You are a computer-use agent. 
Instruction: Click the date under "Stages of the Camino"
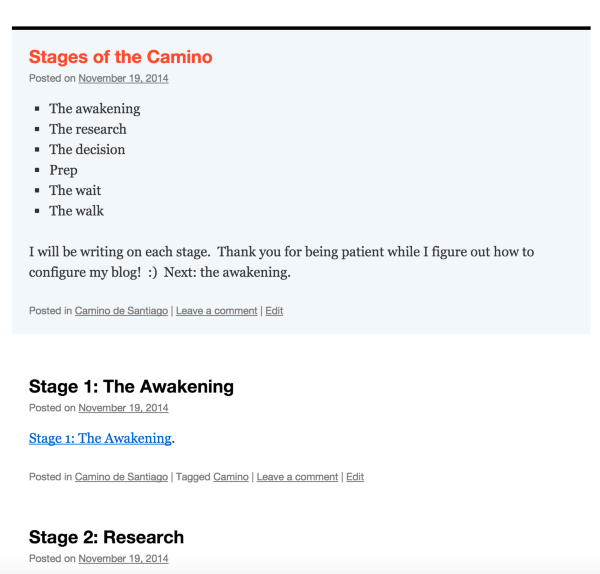[x=123, y=79]
